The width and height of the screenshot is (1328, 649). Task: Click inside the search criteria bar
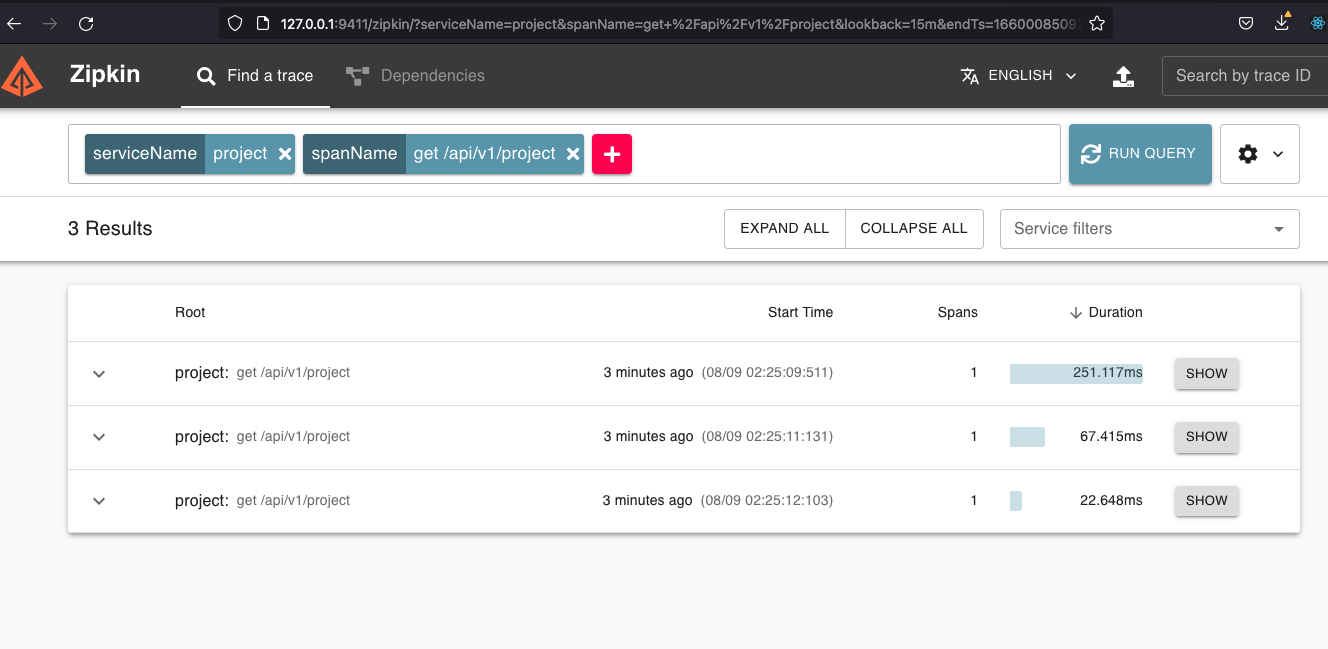(845, 154)
